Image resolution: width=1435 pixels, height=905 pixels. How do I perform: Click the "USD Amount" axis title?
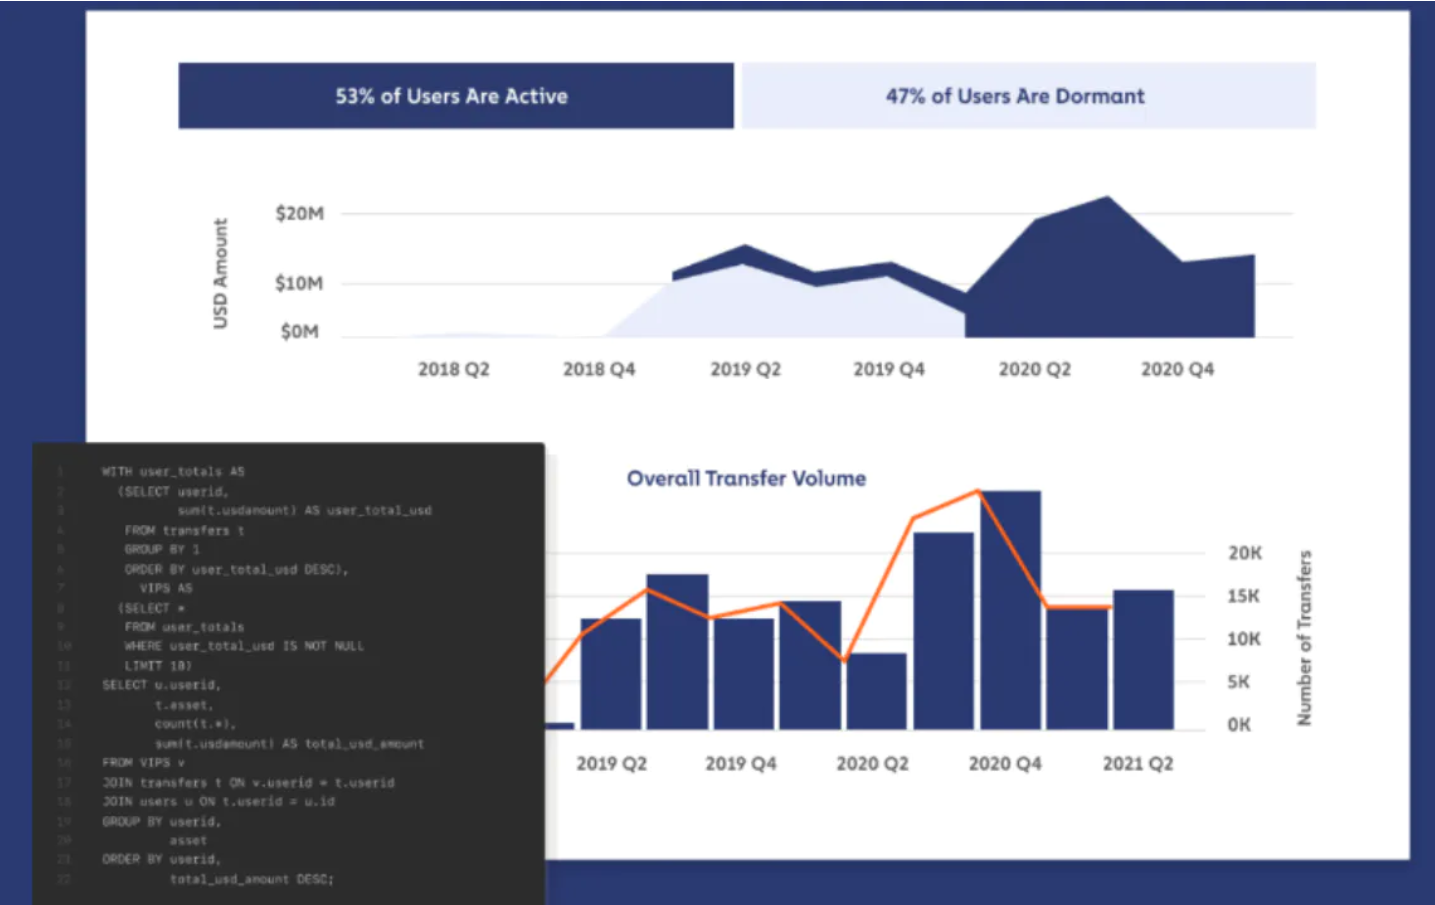221,273
